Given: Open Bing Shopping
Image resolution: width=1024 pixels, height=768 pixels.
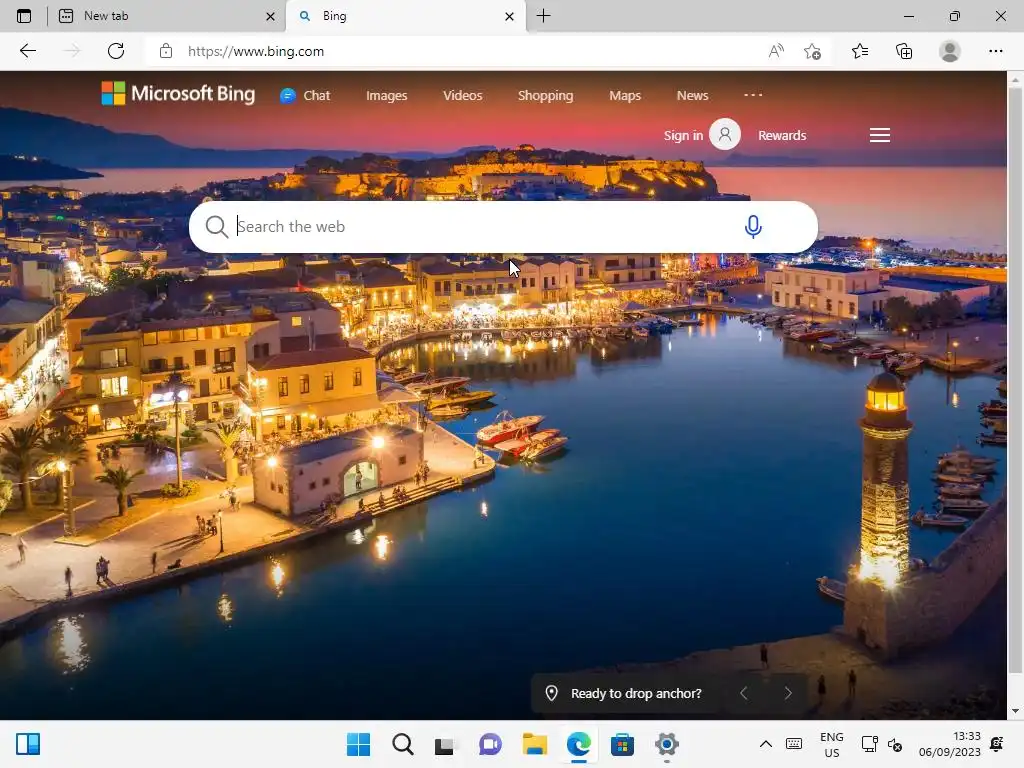Looking at the screenshot, I should (545, 95).
